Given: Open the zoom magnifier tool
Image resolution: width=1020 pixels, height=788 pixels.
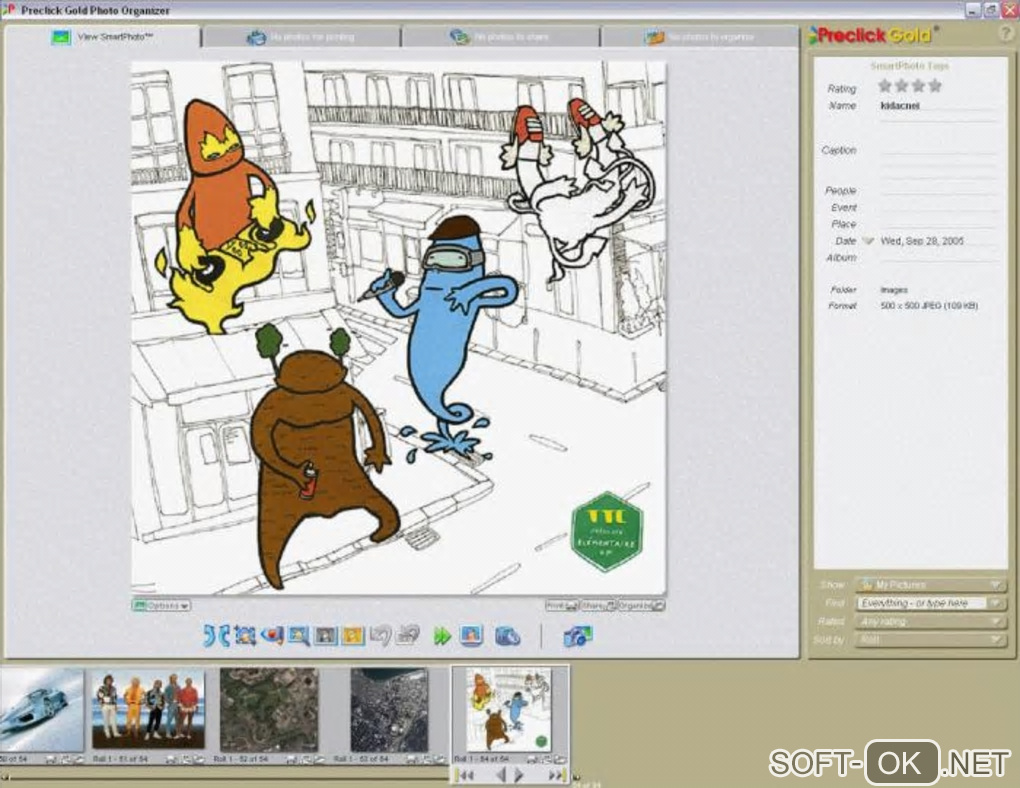Looking at the screenshot, I should (x=299, y=636).
